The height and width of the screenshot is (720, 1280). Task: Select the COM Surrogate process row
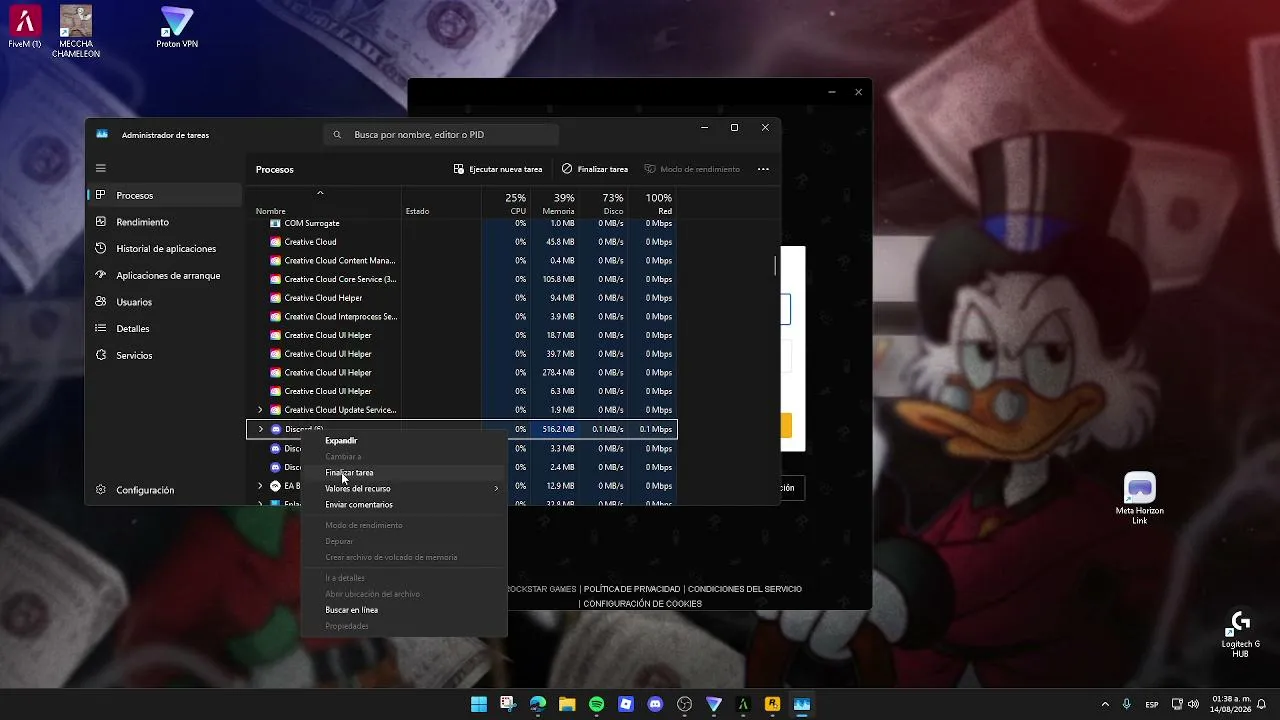coord(462,223)
